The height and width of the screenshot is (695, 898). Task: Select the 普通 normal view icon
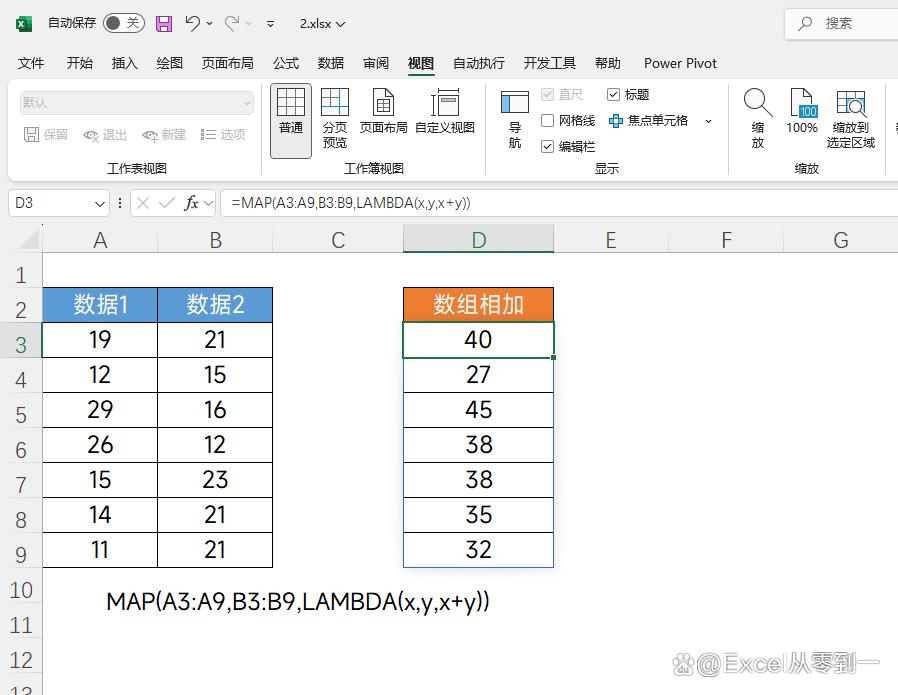(291, 110)
